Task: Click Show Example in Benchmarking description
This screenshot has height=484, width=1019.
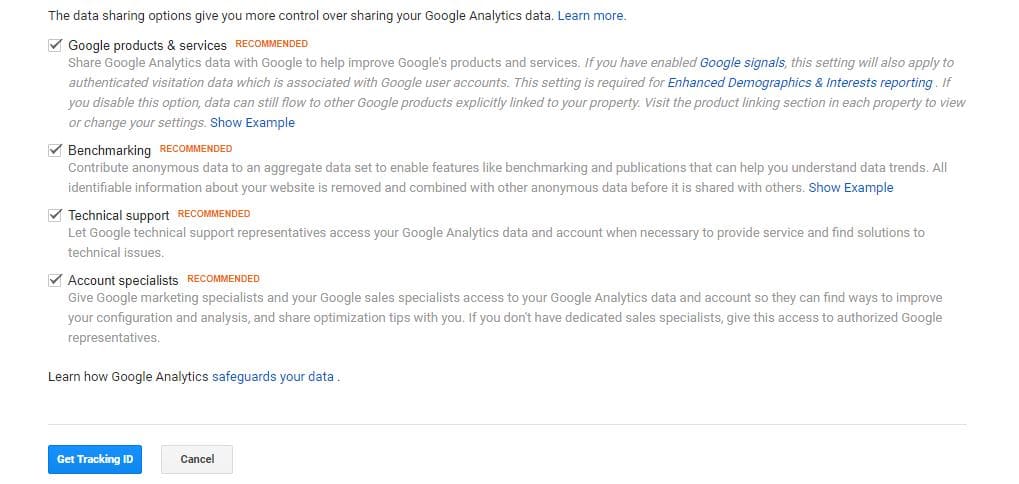Action: click(851, 188)
